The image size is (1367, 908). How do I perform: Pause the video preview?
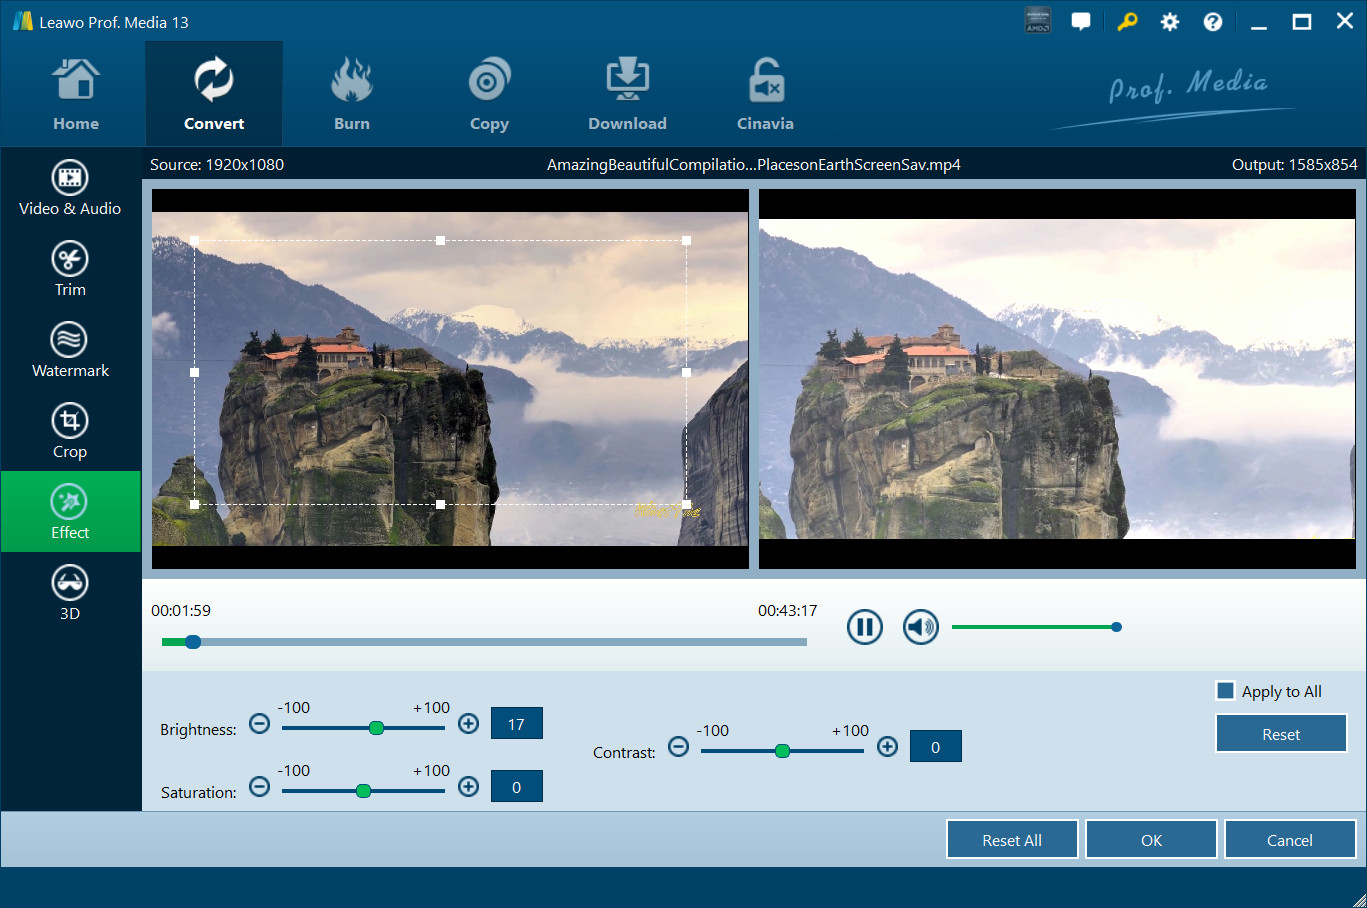pos(864,627)
